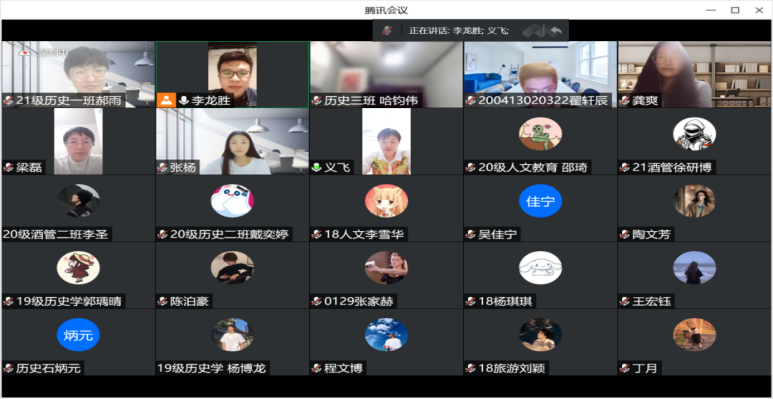773x399 pixels.
Task: Select 张杨's video tile
Action: coord(232,142)
